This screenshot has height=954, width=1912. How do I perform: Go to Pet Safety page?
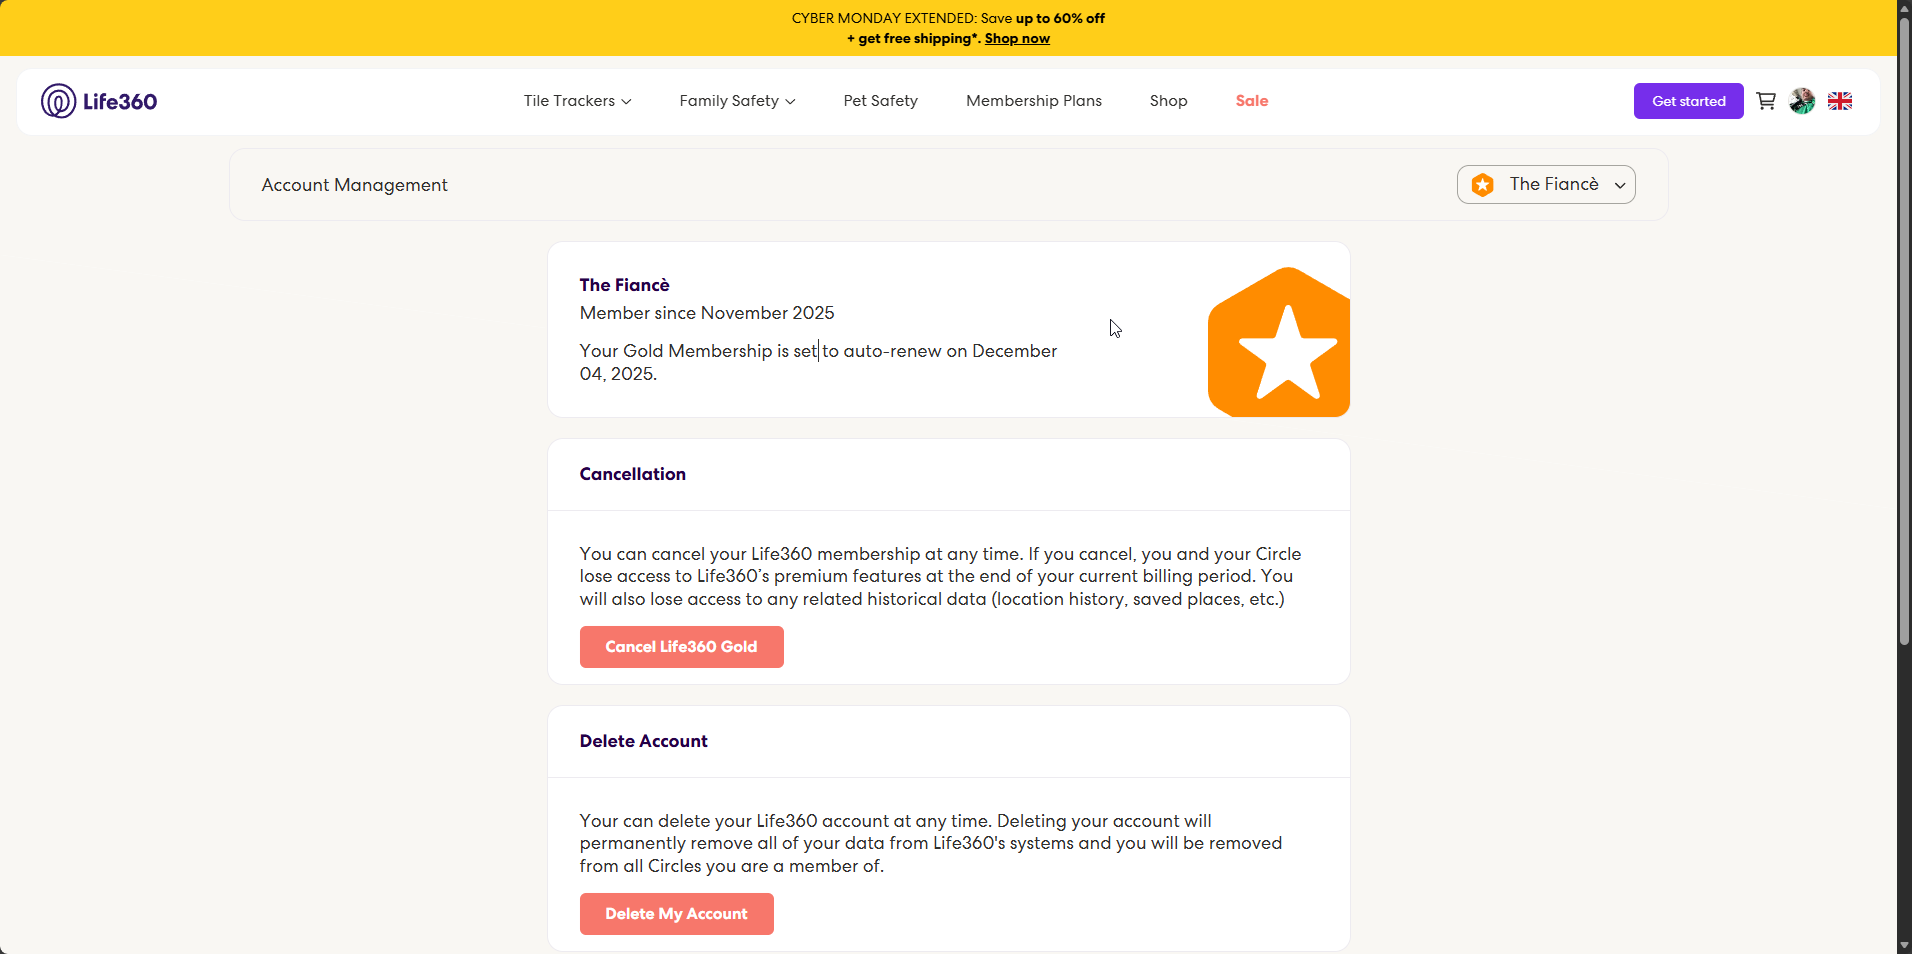tap(880, 101)
